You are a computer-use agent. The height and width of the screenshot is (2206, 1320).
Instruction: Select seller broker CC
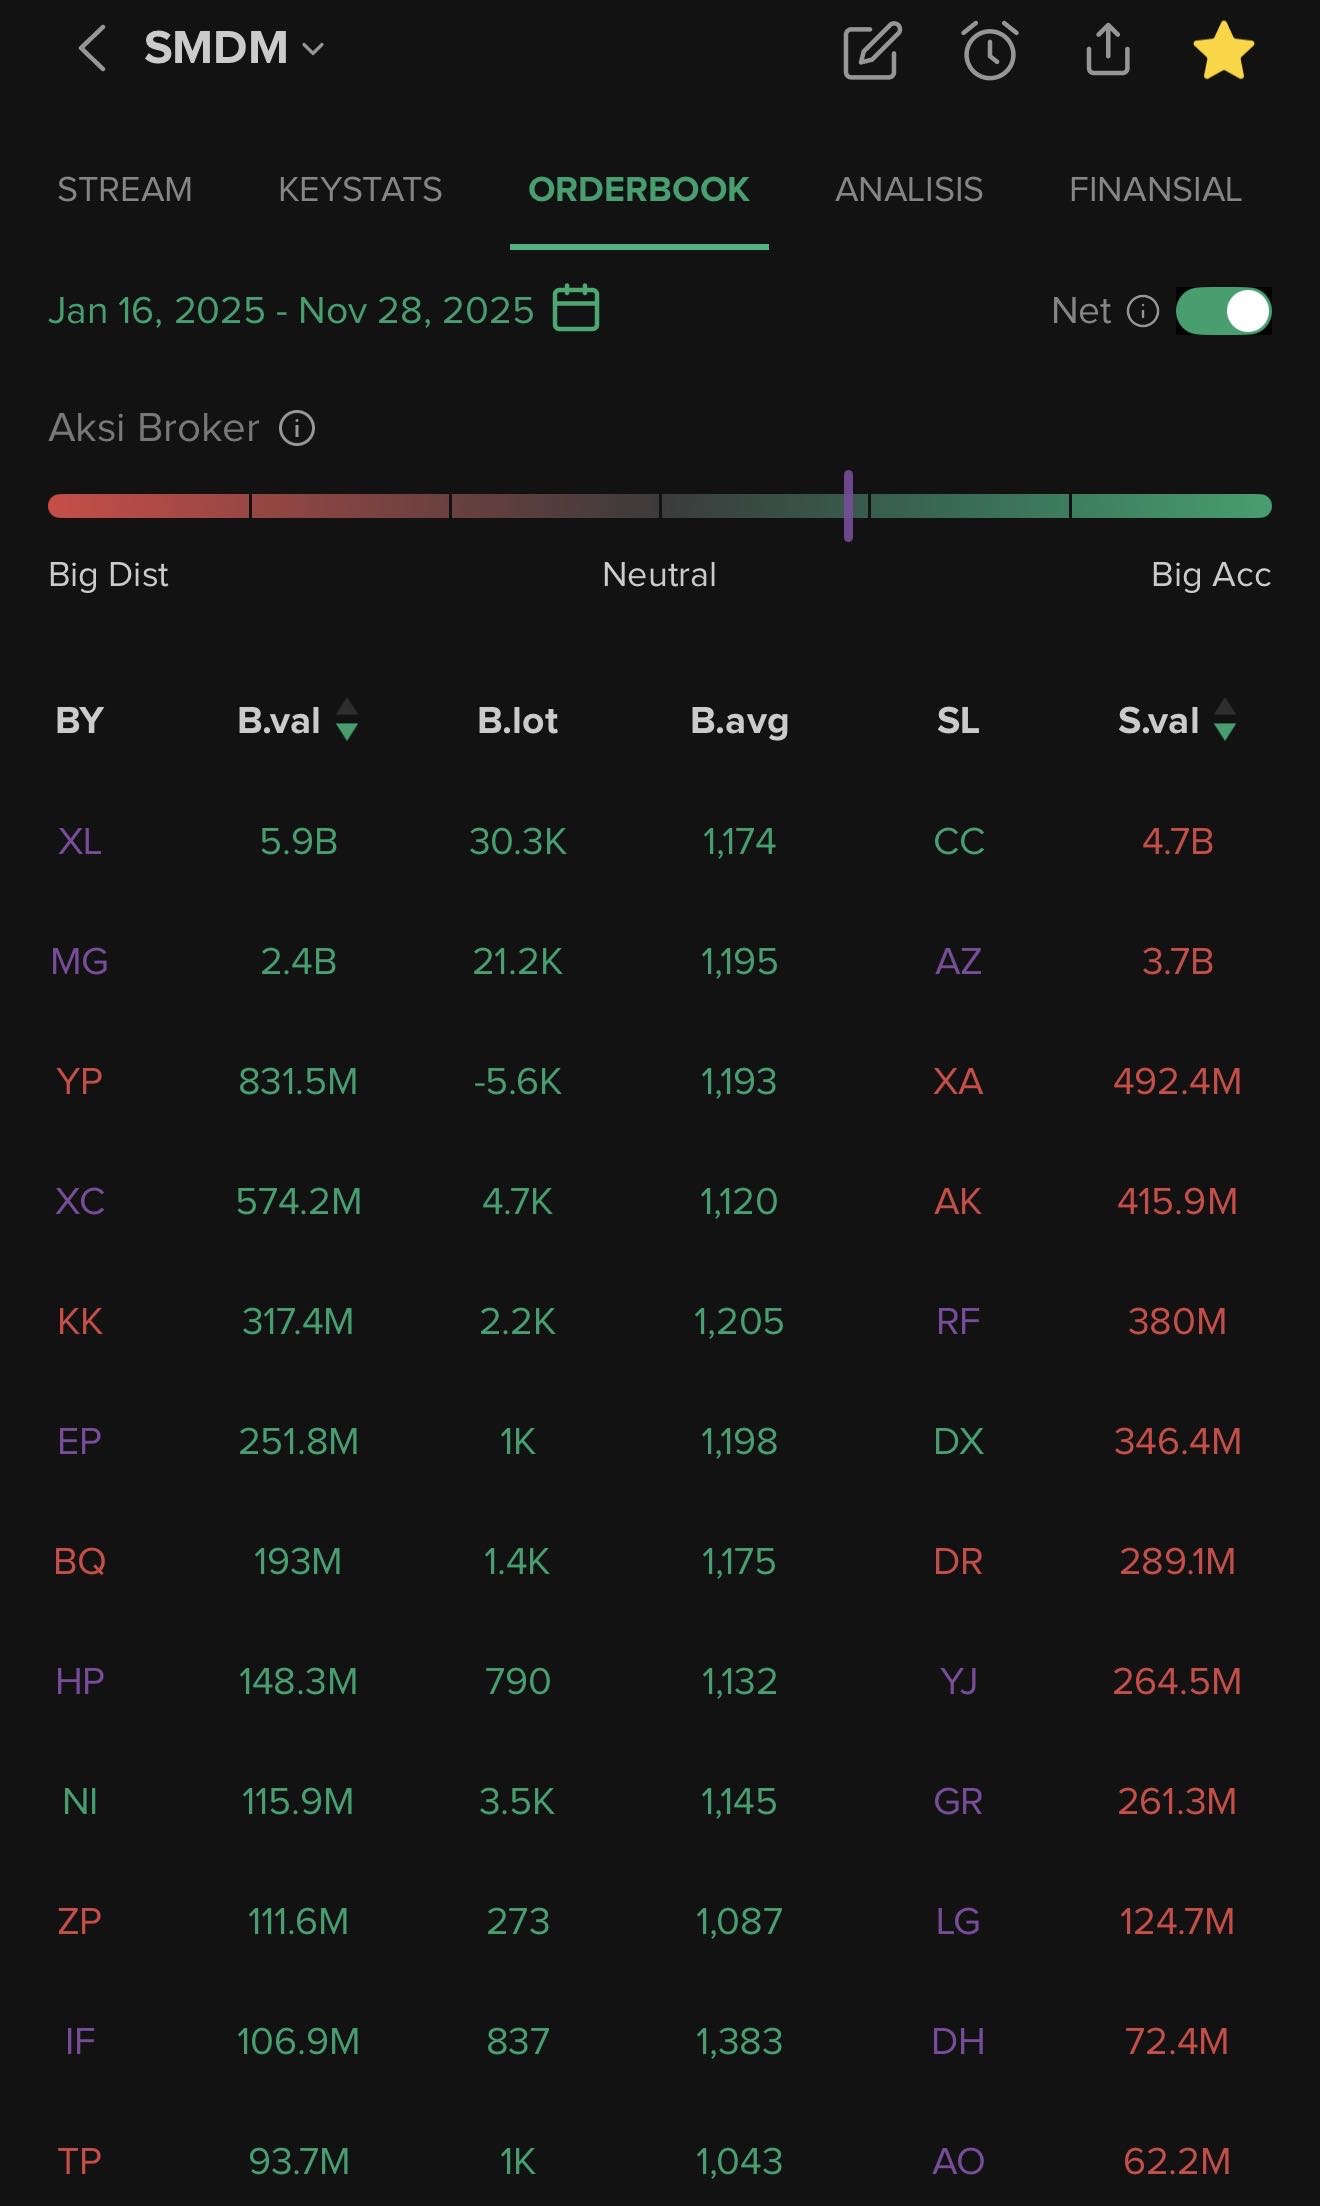click(958, 842)
